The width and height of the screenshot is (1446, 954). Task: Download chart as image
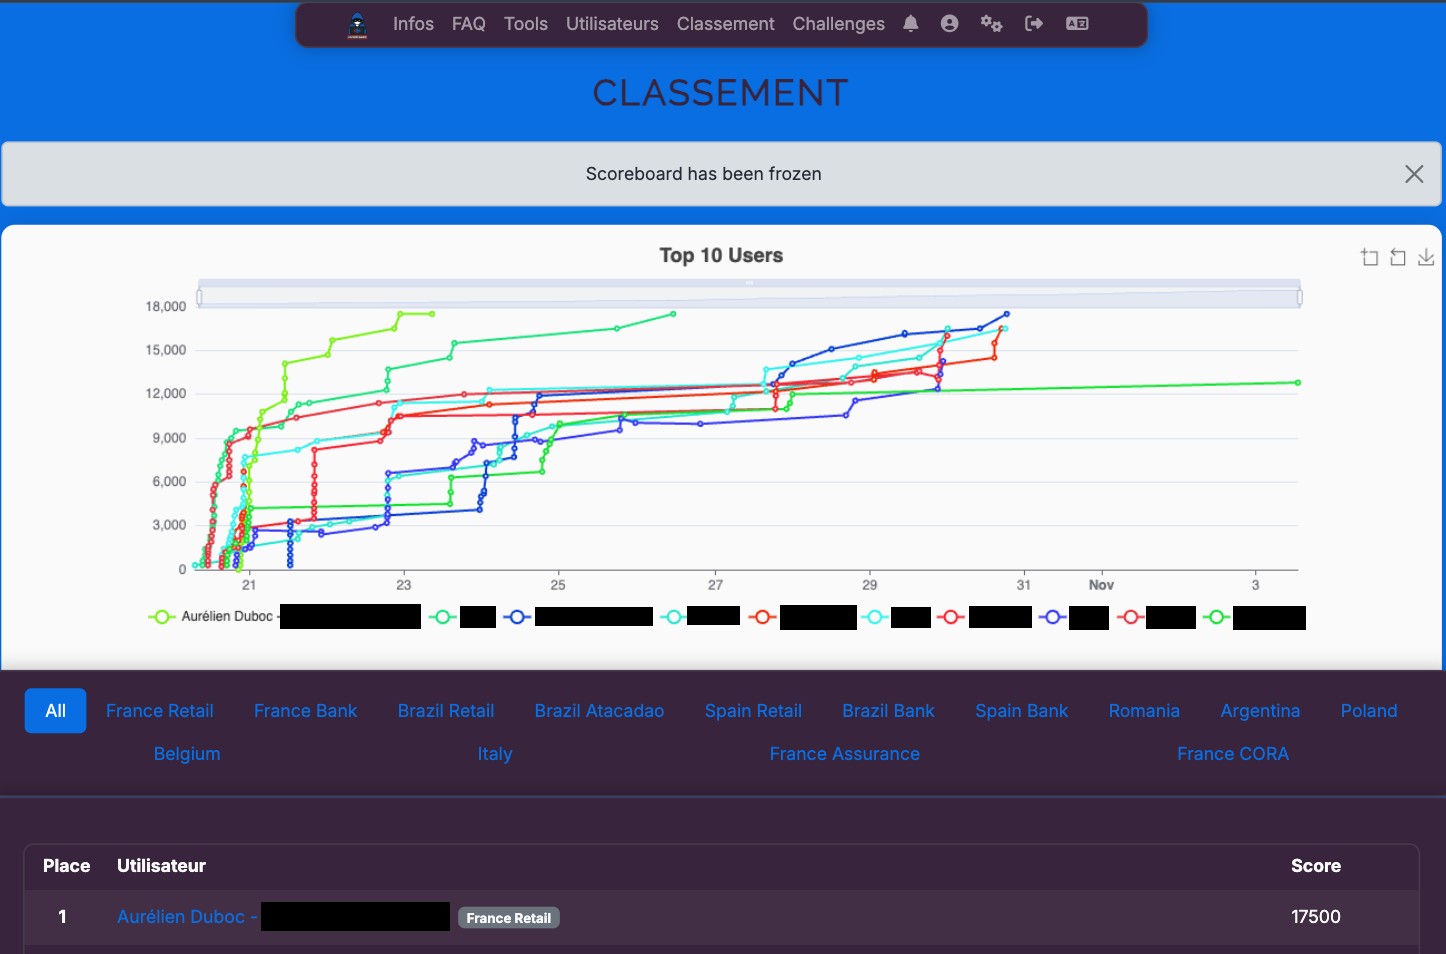(x=1426, y=258)
